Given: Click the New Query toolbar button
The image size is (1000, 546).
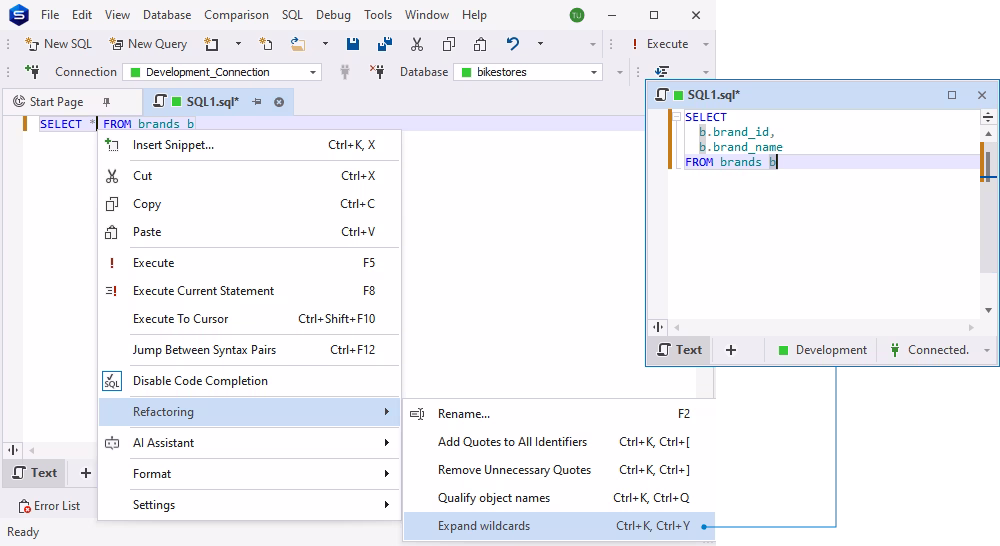Looking at the screenshot, I should (148, 44).
